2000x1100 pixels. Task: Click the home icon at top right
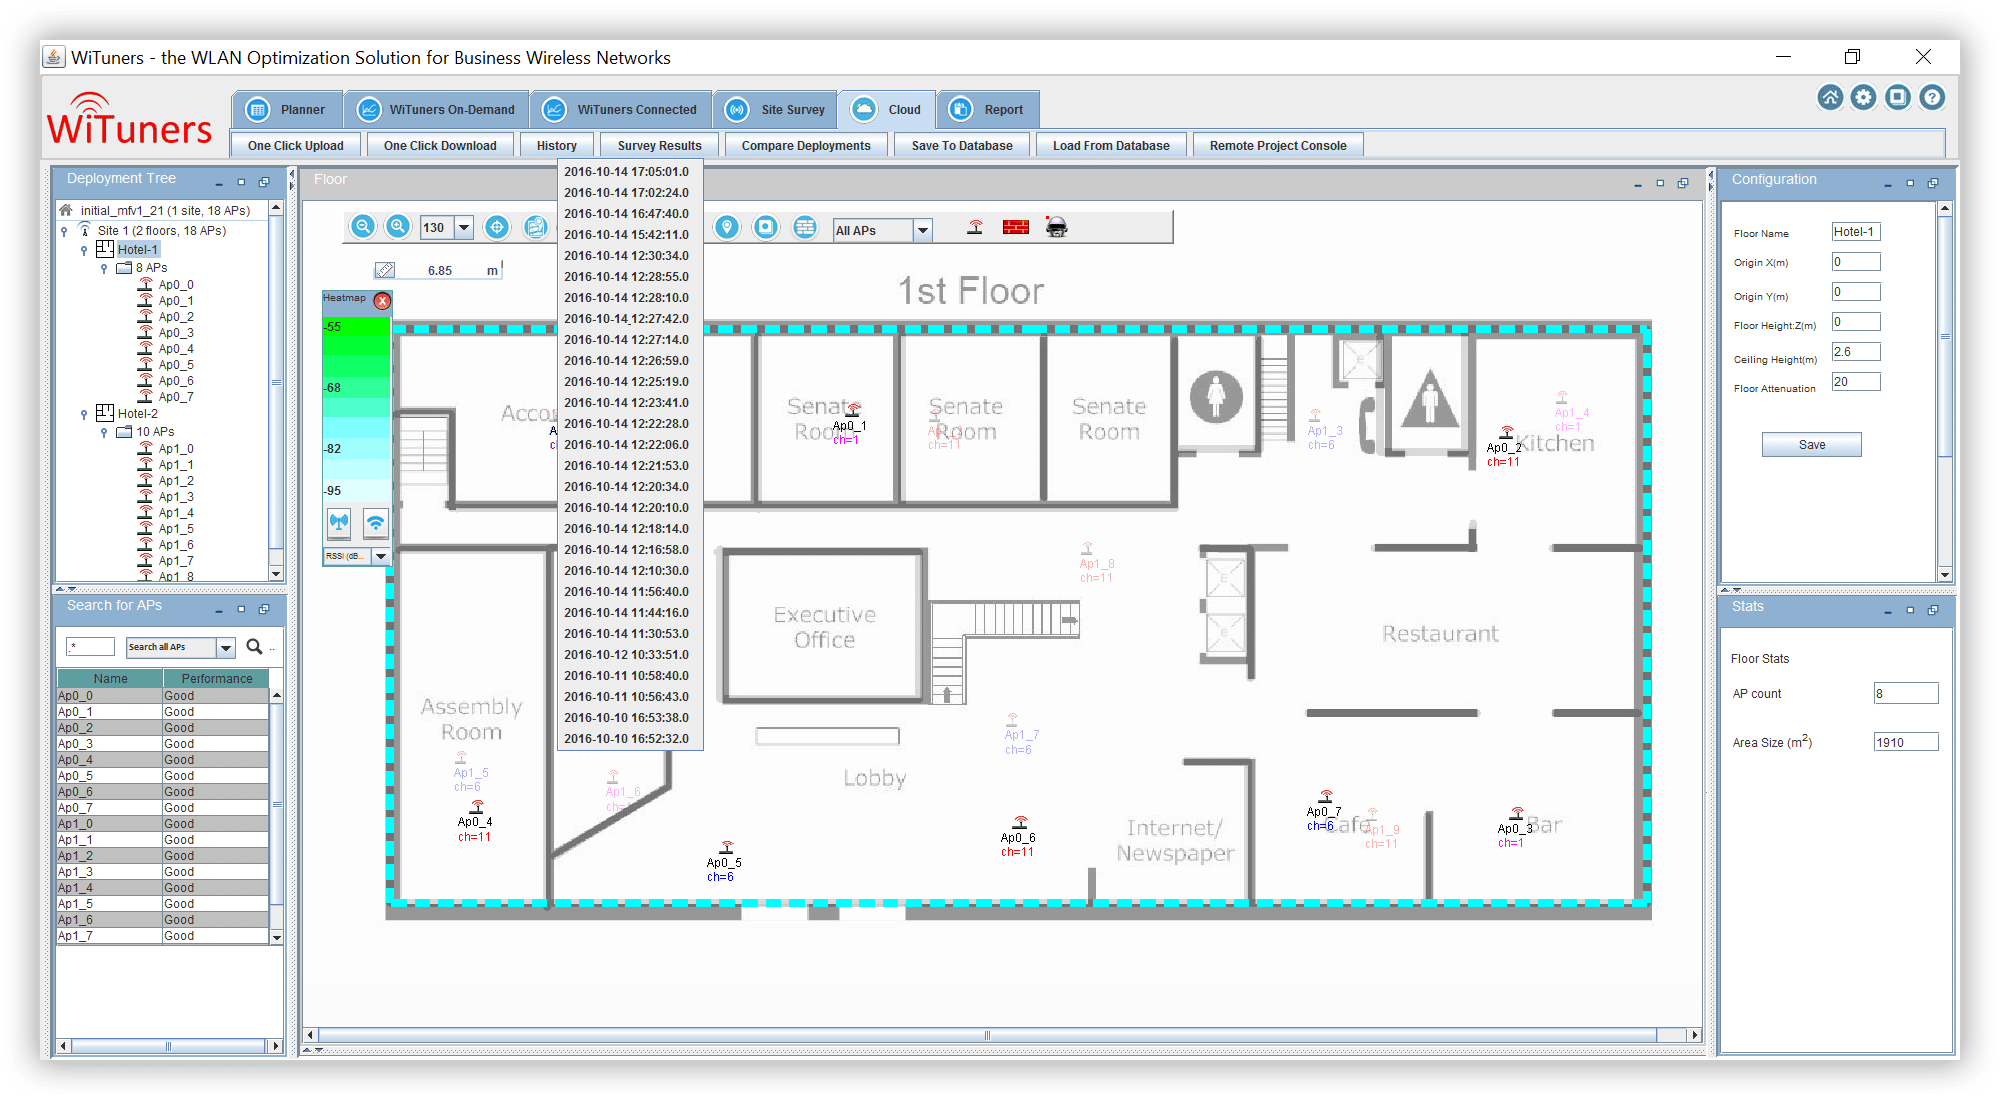(1830, 97)
